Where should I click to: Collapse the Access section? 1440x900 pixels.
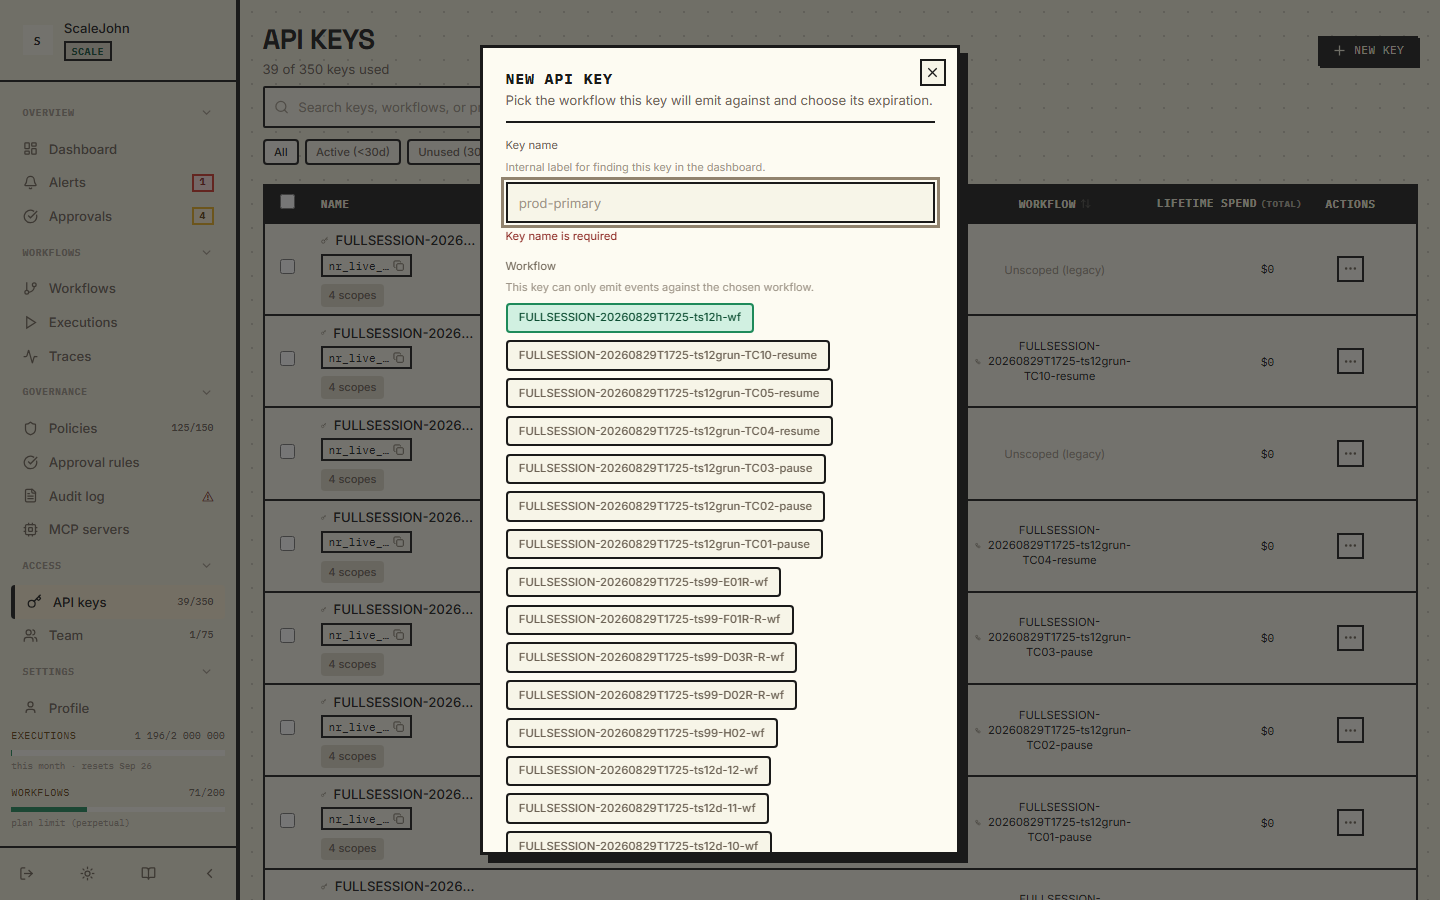118,566
